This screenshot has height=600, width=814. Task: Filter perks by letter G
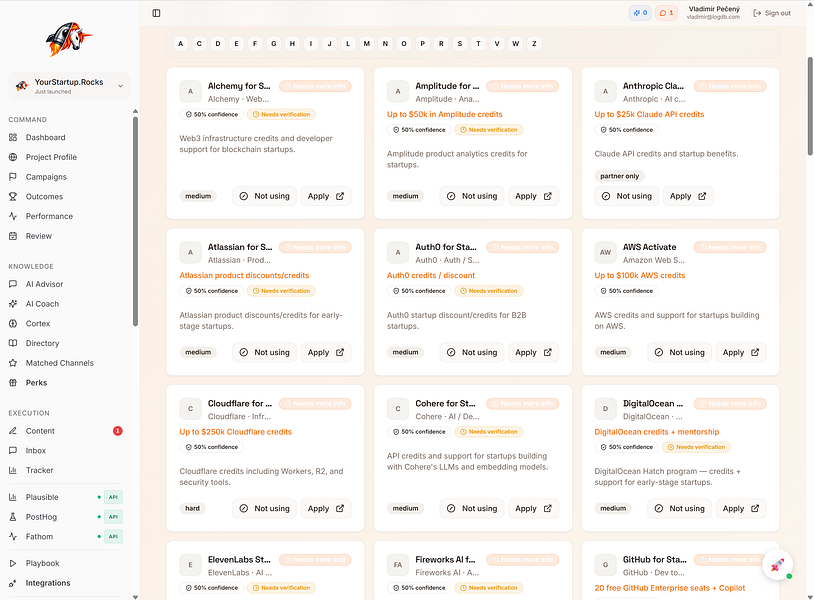[x=274, y=44]
